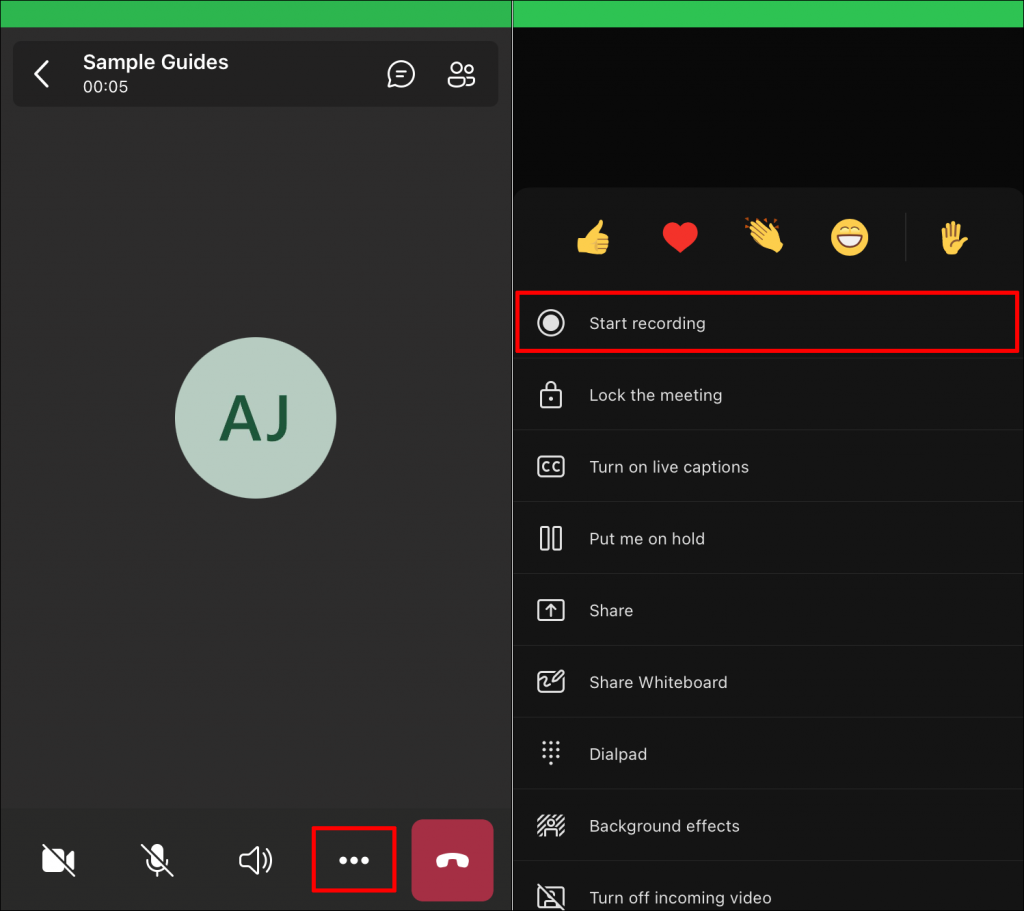Open the chat bubble icon
Image resolution: width=1024 pixels, height=911 pixels.
click(x=401, y=74)
